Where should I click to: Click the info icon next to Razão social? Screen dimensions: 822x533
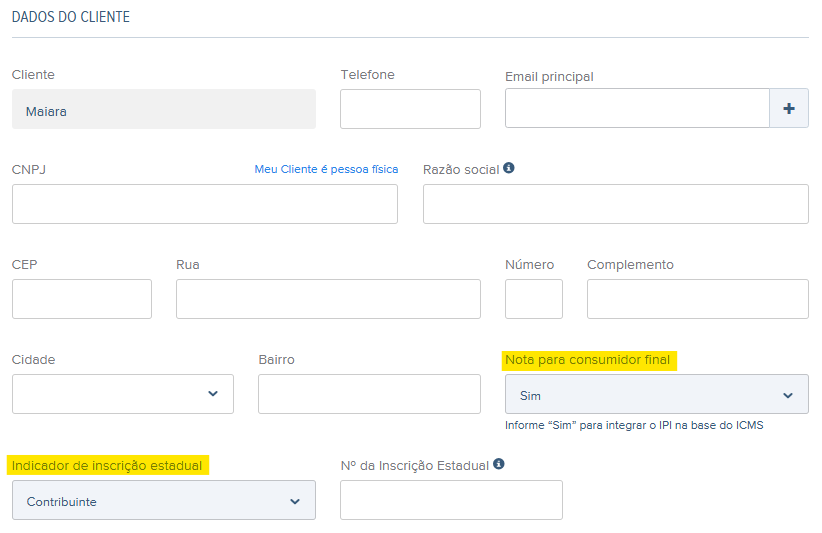coord(509,168)
